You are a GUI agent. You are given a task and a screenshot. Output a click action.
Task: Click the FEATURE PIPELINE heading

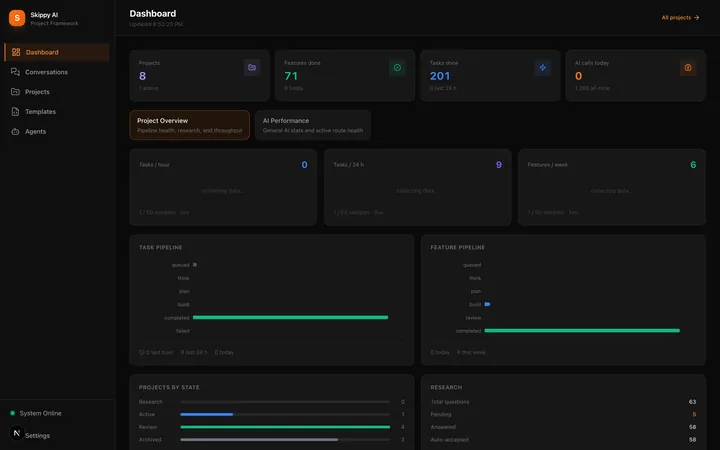pyautogui.click(x=457, y=247)
